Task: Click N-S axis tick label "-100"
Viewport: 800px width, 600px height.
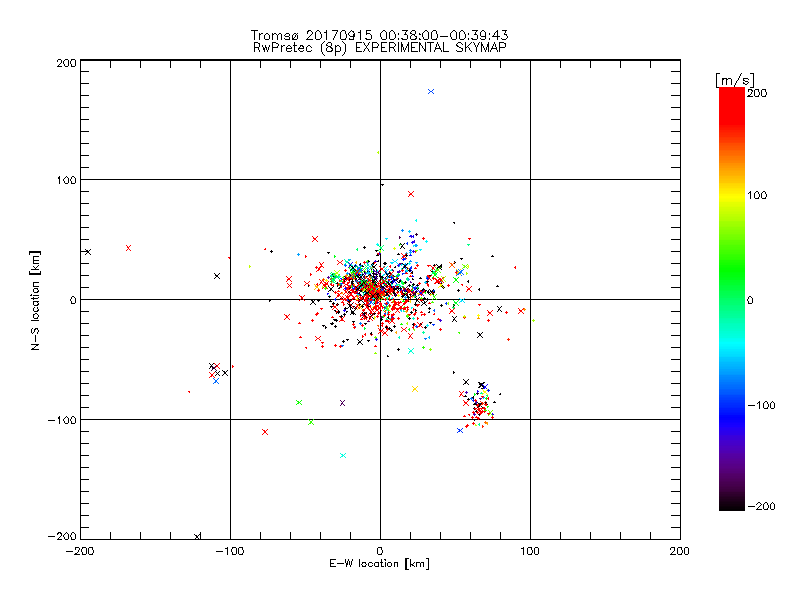Action: pos(62,420)
